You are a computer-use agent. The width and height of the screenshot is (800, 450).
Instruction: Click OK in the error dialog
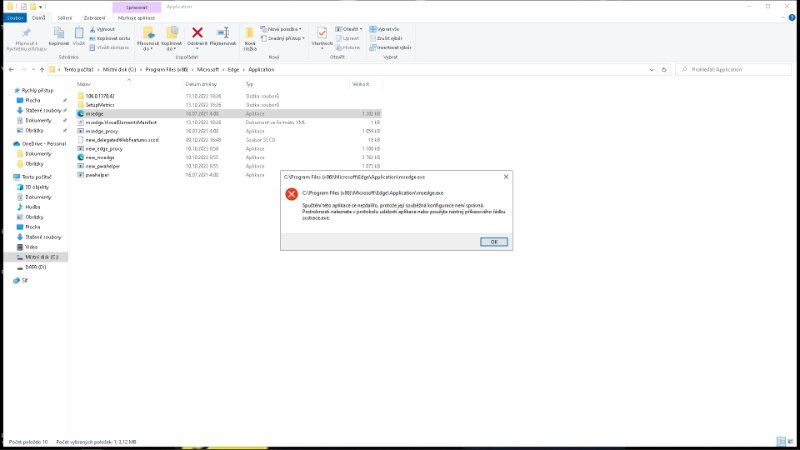coord(494,242)
